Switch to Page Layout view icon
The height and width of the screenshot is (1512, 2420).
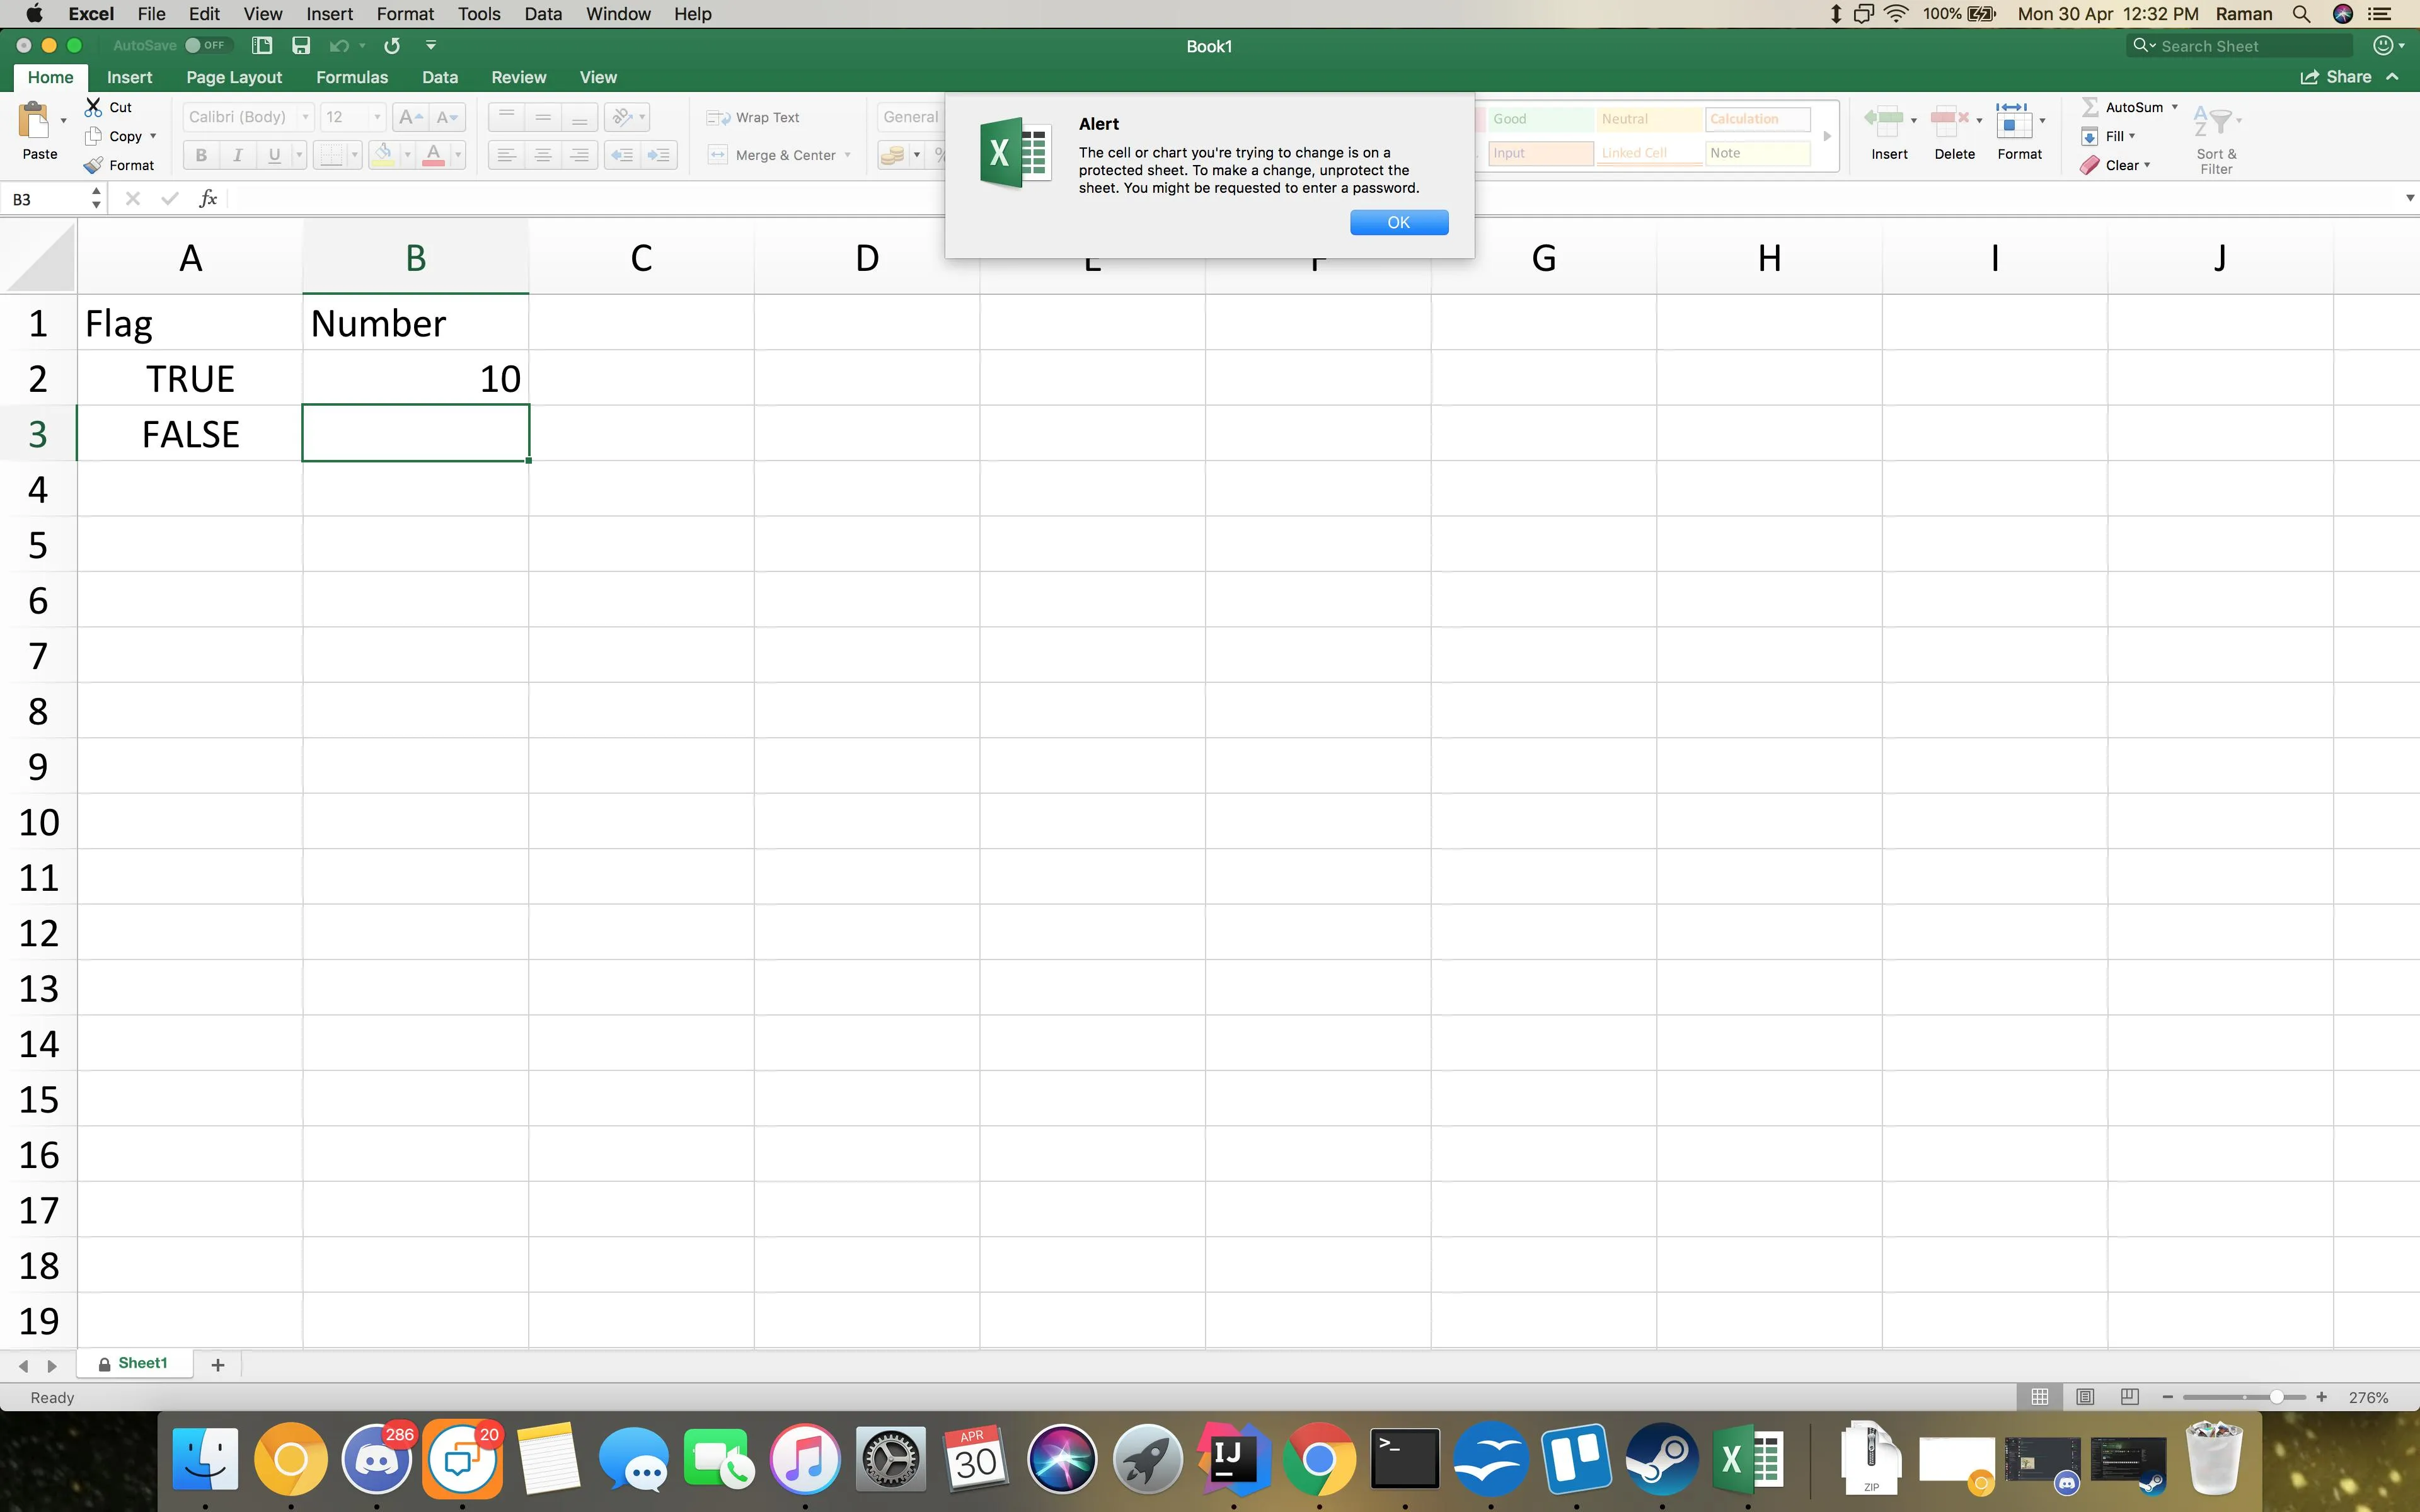[2085, 1397]
